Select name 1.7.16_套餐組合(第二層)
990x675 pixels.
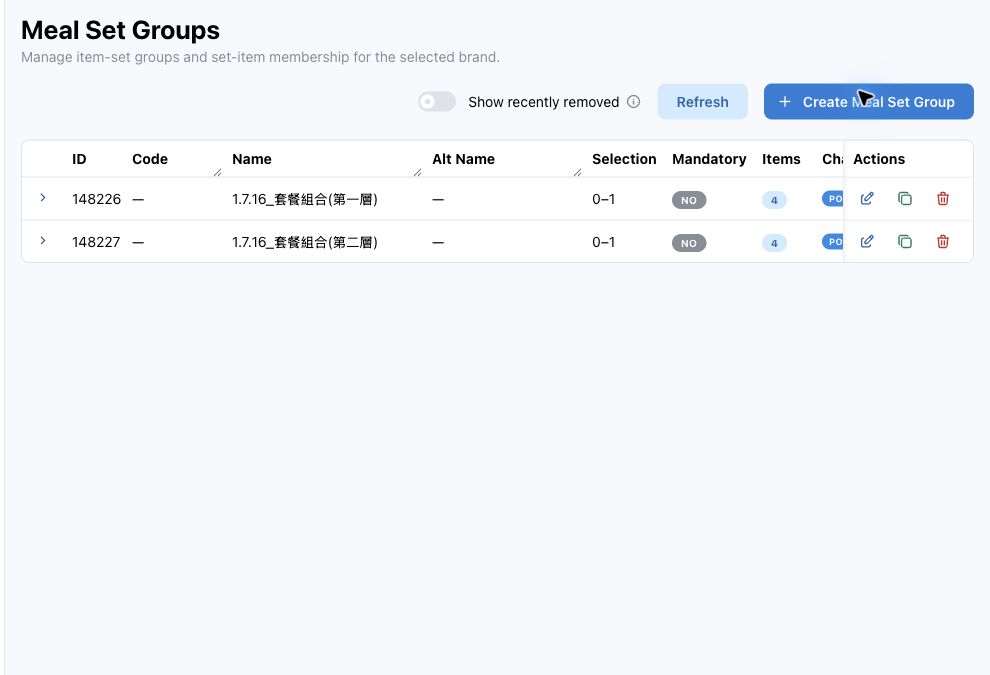point(304,242)
